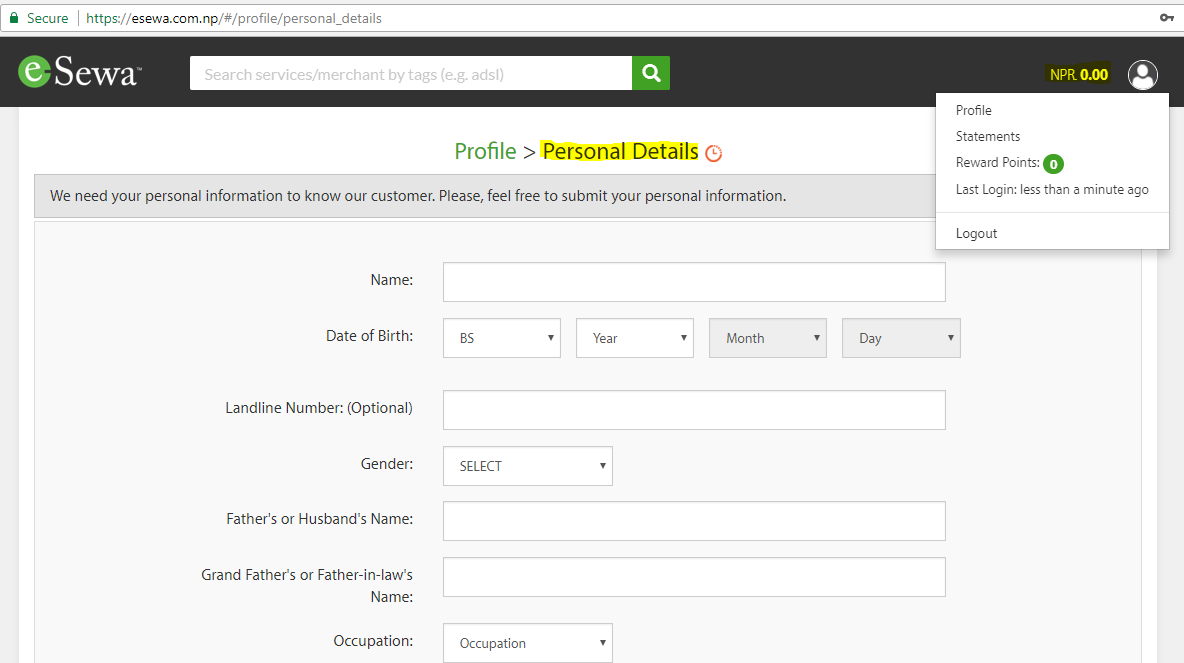This screenshot has height=663, width=1184.
Task: Open the Day dropdown
Action: point(900,337)
